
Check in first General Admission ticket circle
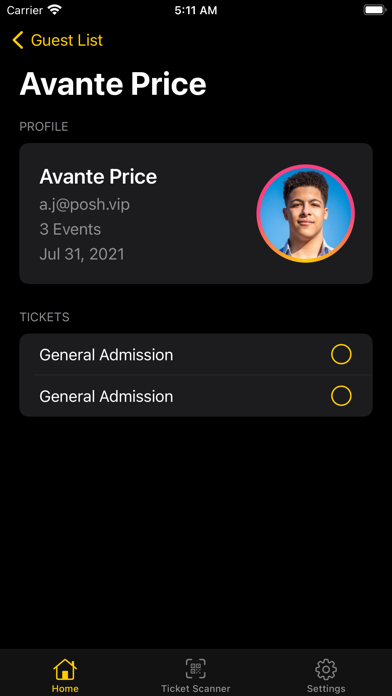coord(341,354)
